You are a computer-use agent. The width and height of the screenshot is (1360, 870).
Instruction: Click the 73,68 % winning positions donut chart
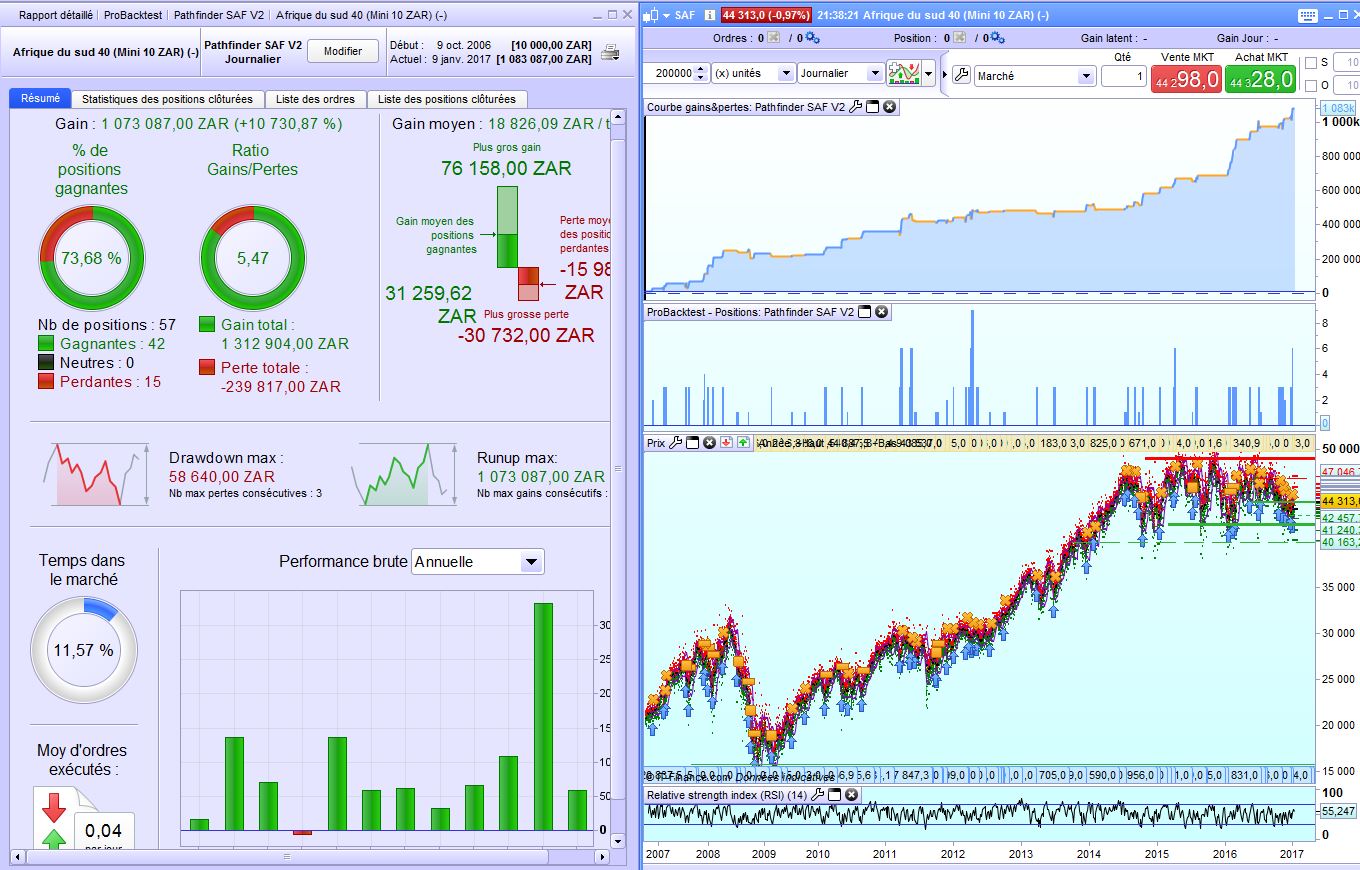92,258
